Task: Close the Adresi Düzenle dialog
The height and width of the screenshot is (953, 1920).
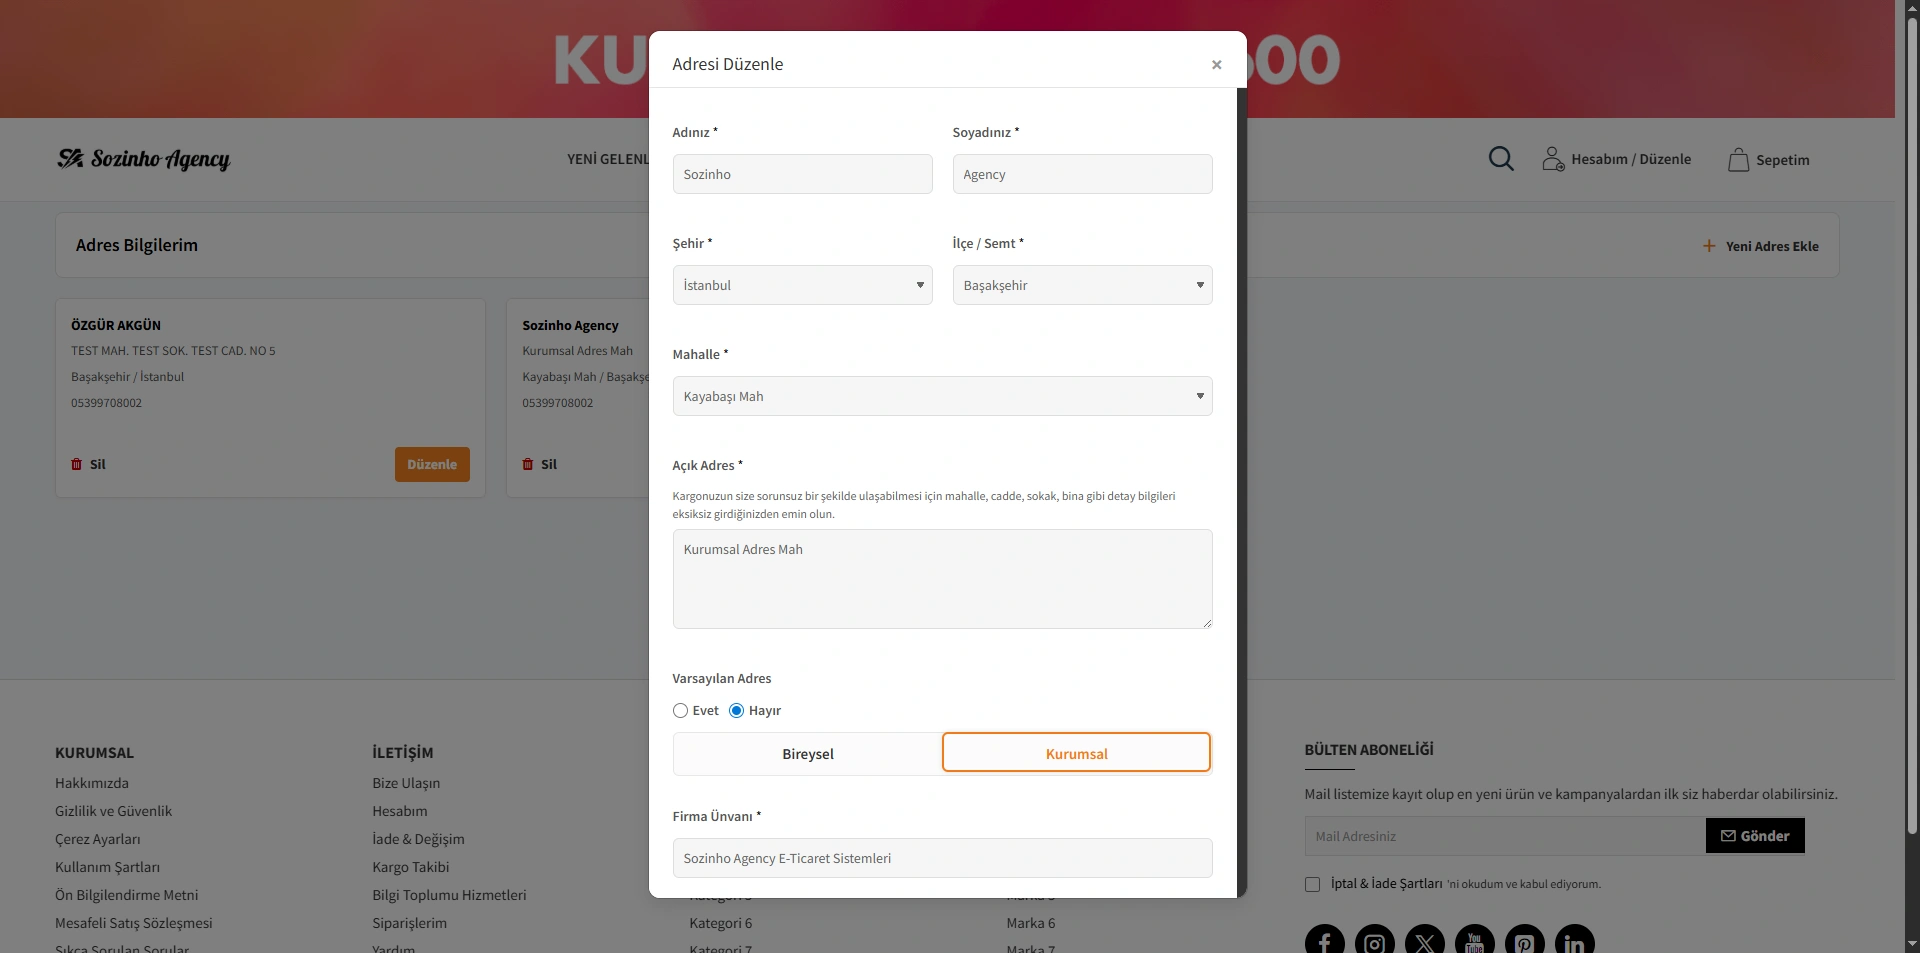Action: click(x=1216, y=65)
